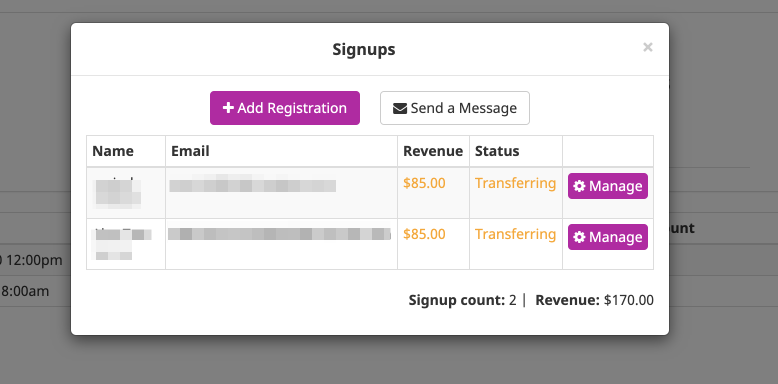Click the gear icon in second Manage button

point(579,237)
